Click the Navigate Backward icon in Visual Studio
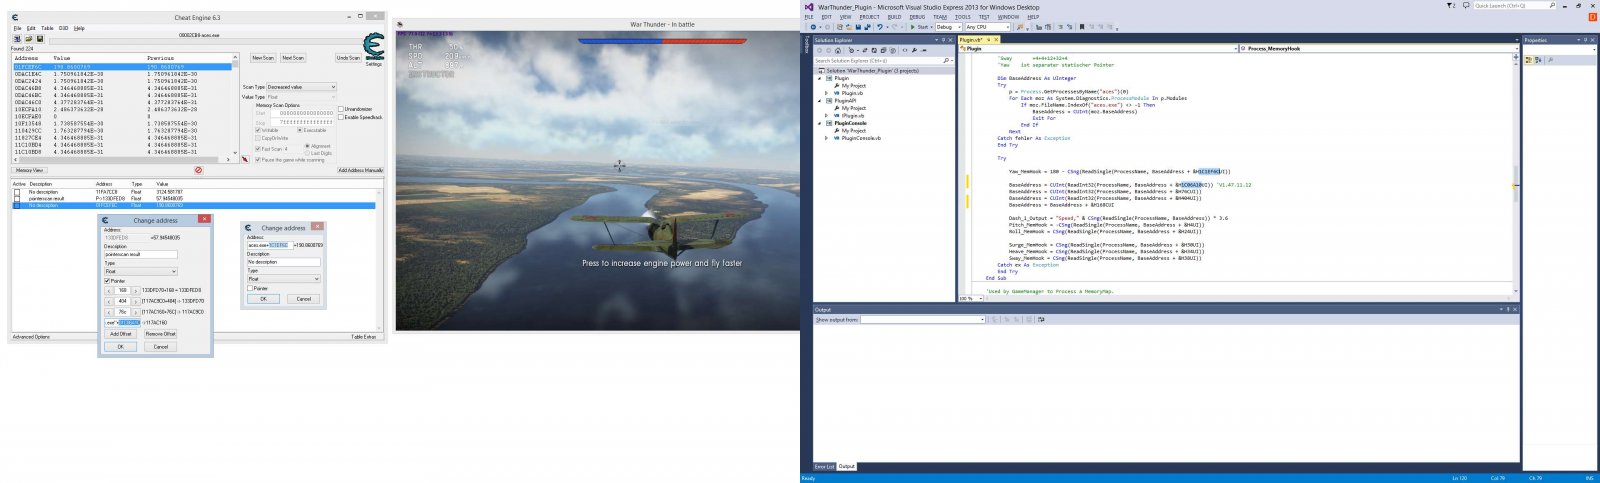1600x483 pixels. [x=813, y=27]
